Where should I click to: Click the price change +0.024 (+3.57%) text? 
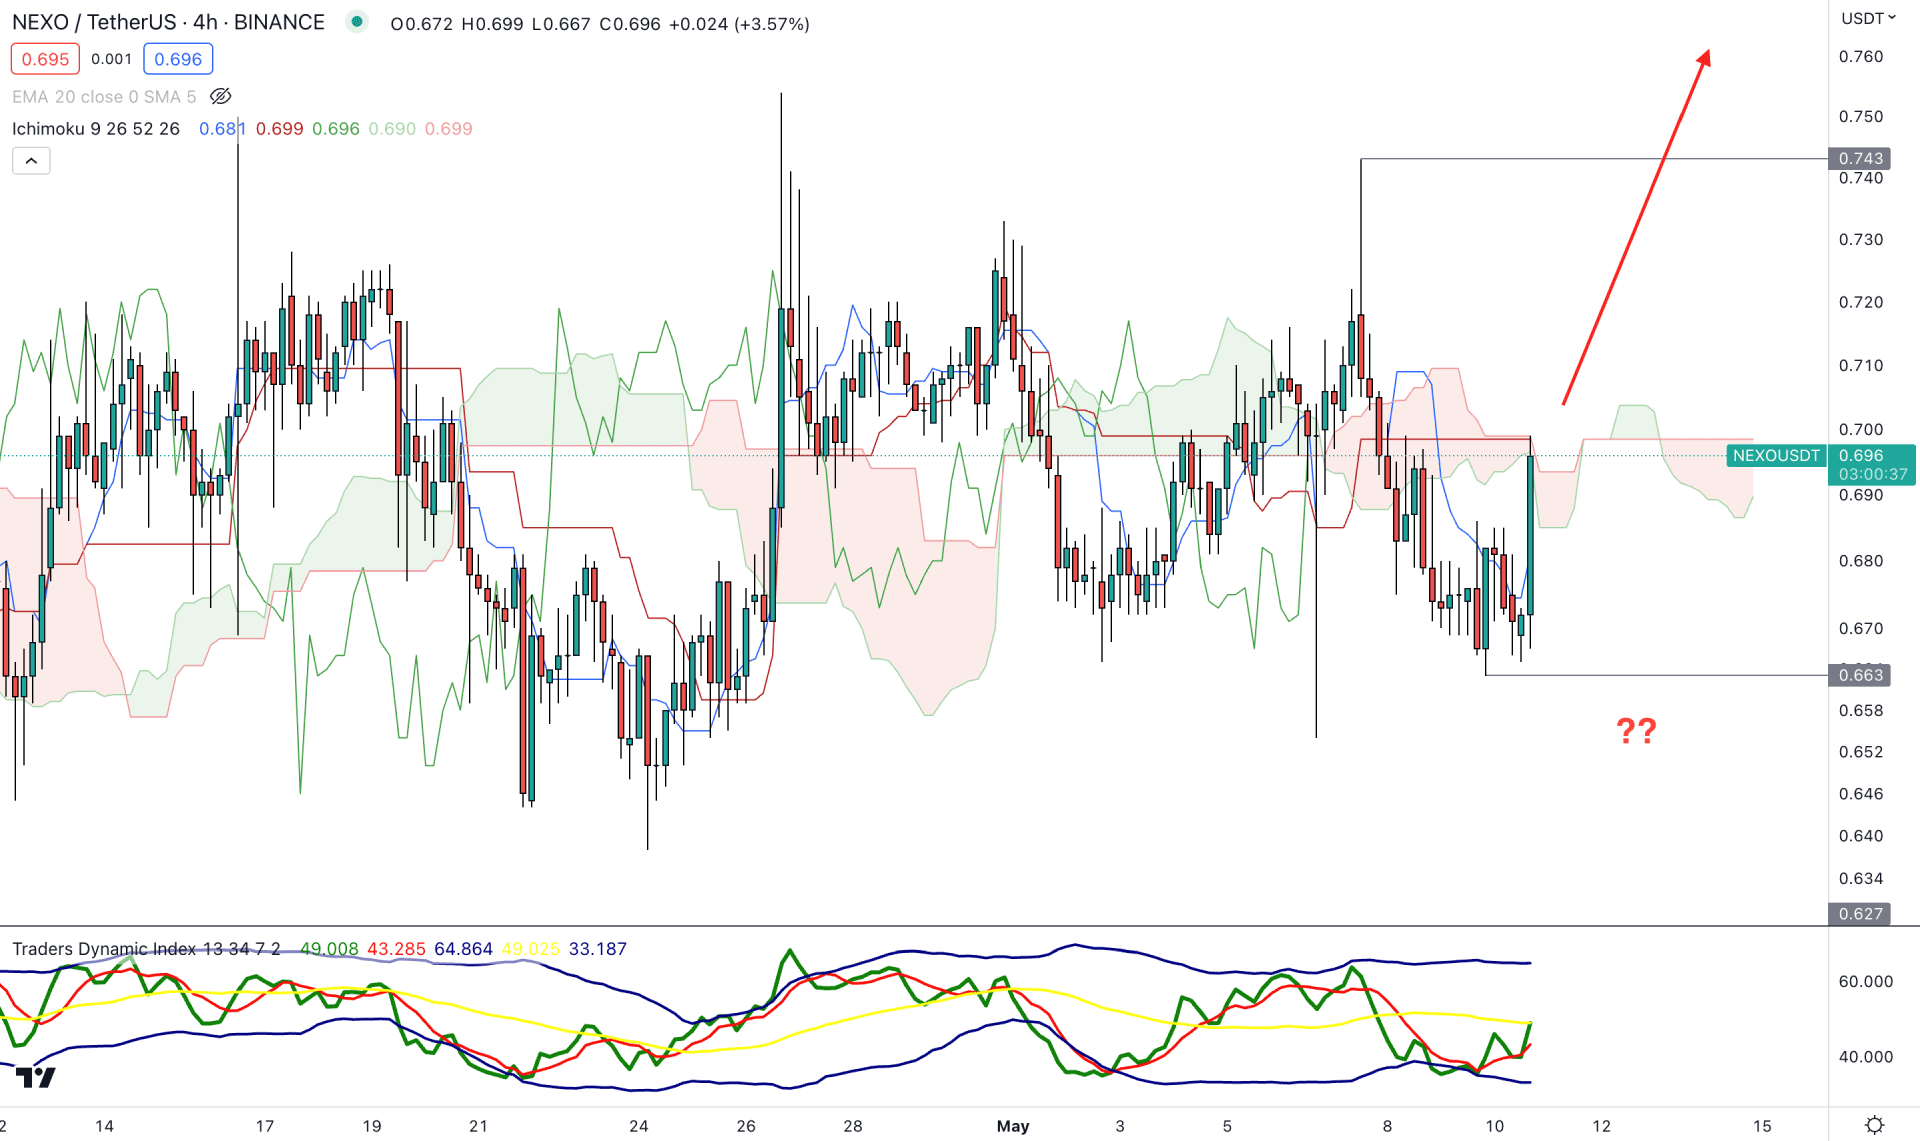739,24
